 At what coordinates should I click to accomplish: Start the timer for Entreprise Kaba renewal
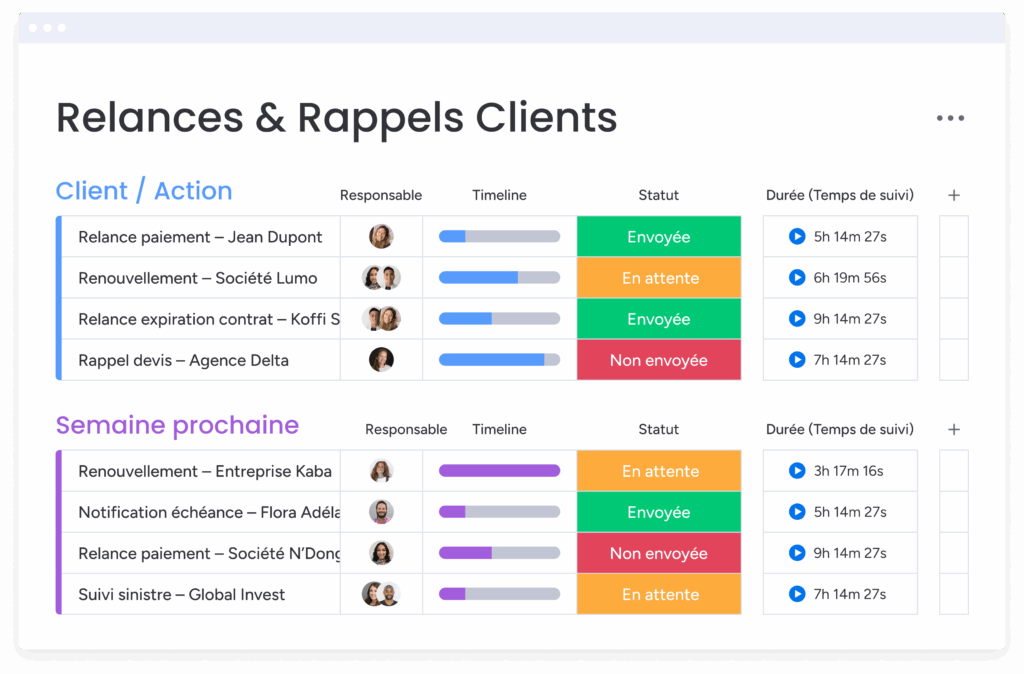[797, 471]
